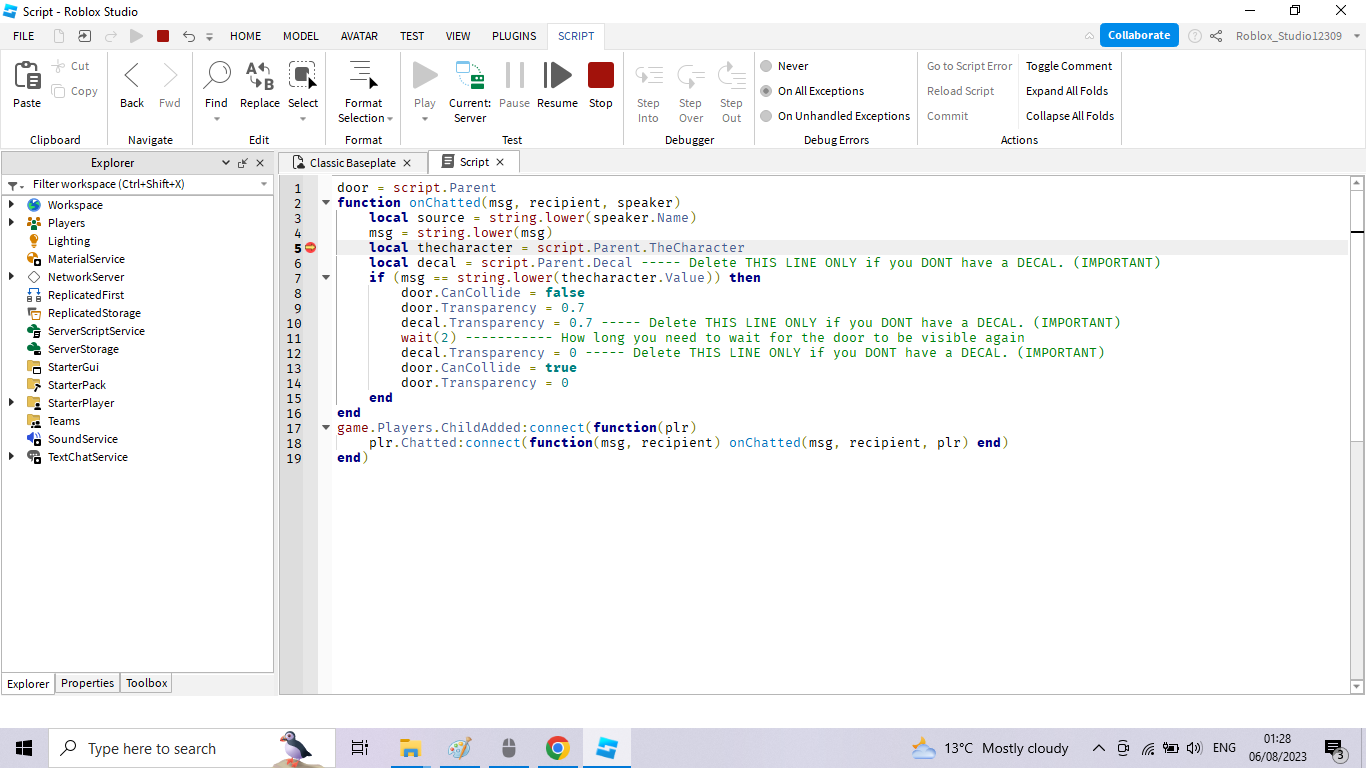Click the Collaborate button

(x=1138, y=35)
